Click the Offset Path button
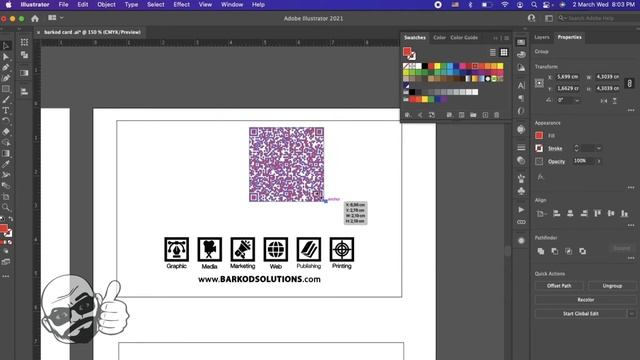Image resolution: width=640 pixels, height=360 pixels. pyautogui.click(x=559, y=286)
